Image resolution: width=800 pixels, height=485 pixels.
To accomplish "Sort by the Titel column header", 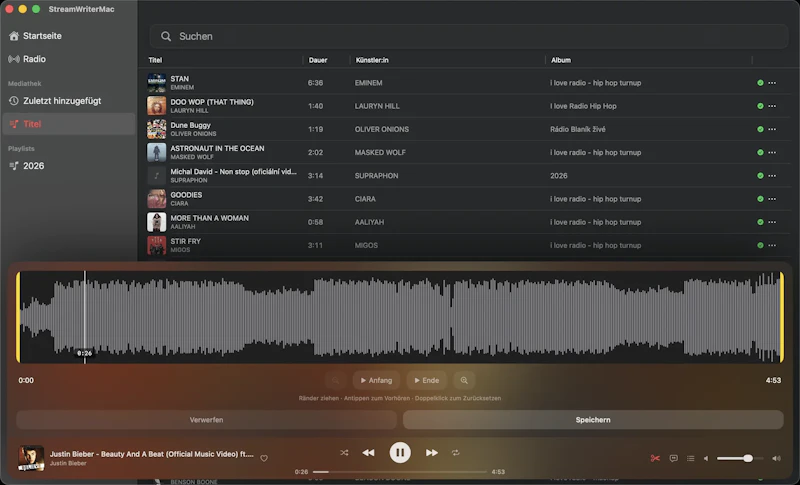I will 155,60.
